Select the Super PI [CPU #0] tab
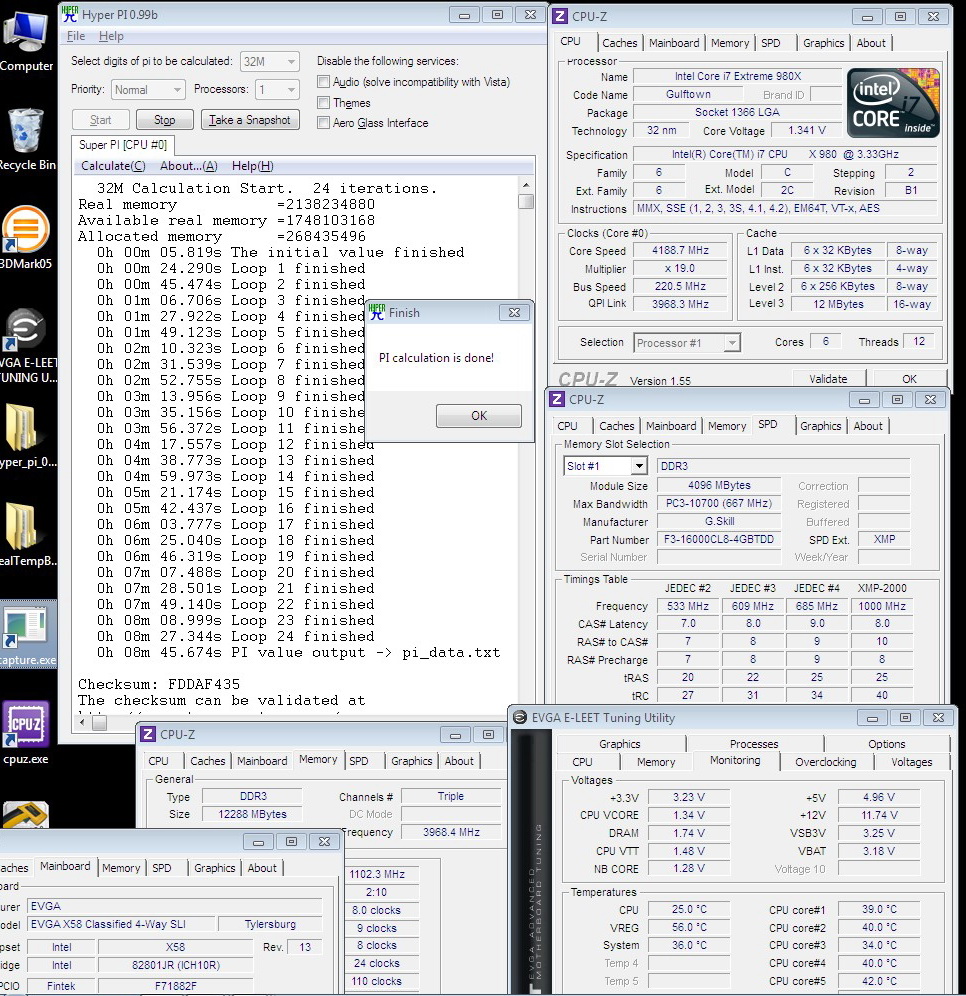966x996 pixels. pyautogui.click(x=123, y=145)
